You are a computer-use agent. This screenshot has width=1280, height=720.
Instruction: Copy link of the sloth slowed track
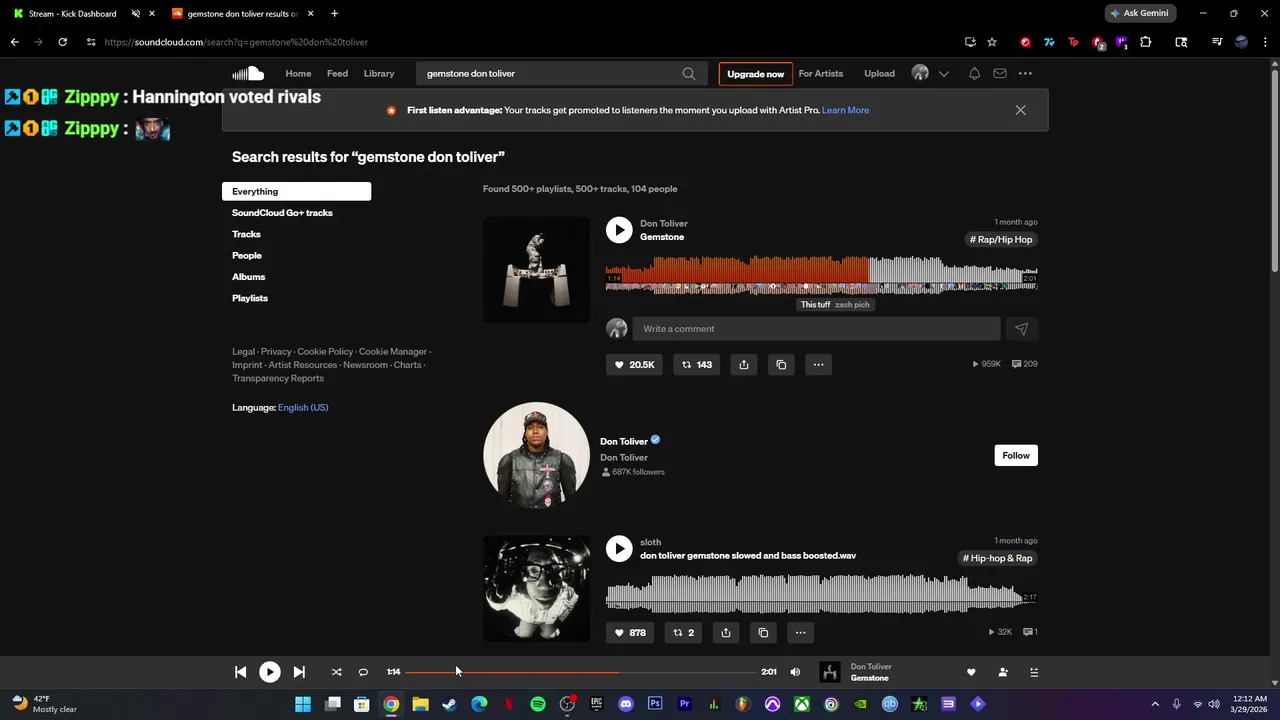point(763,632)
